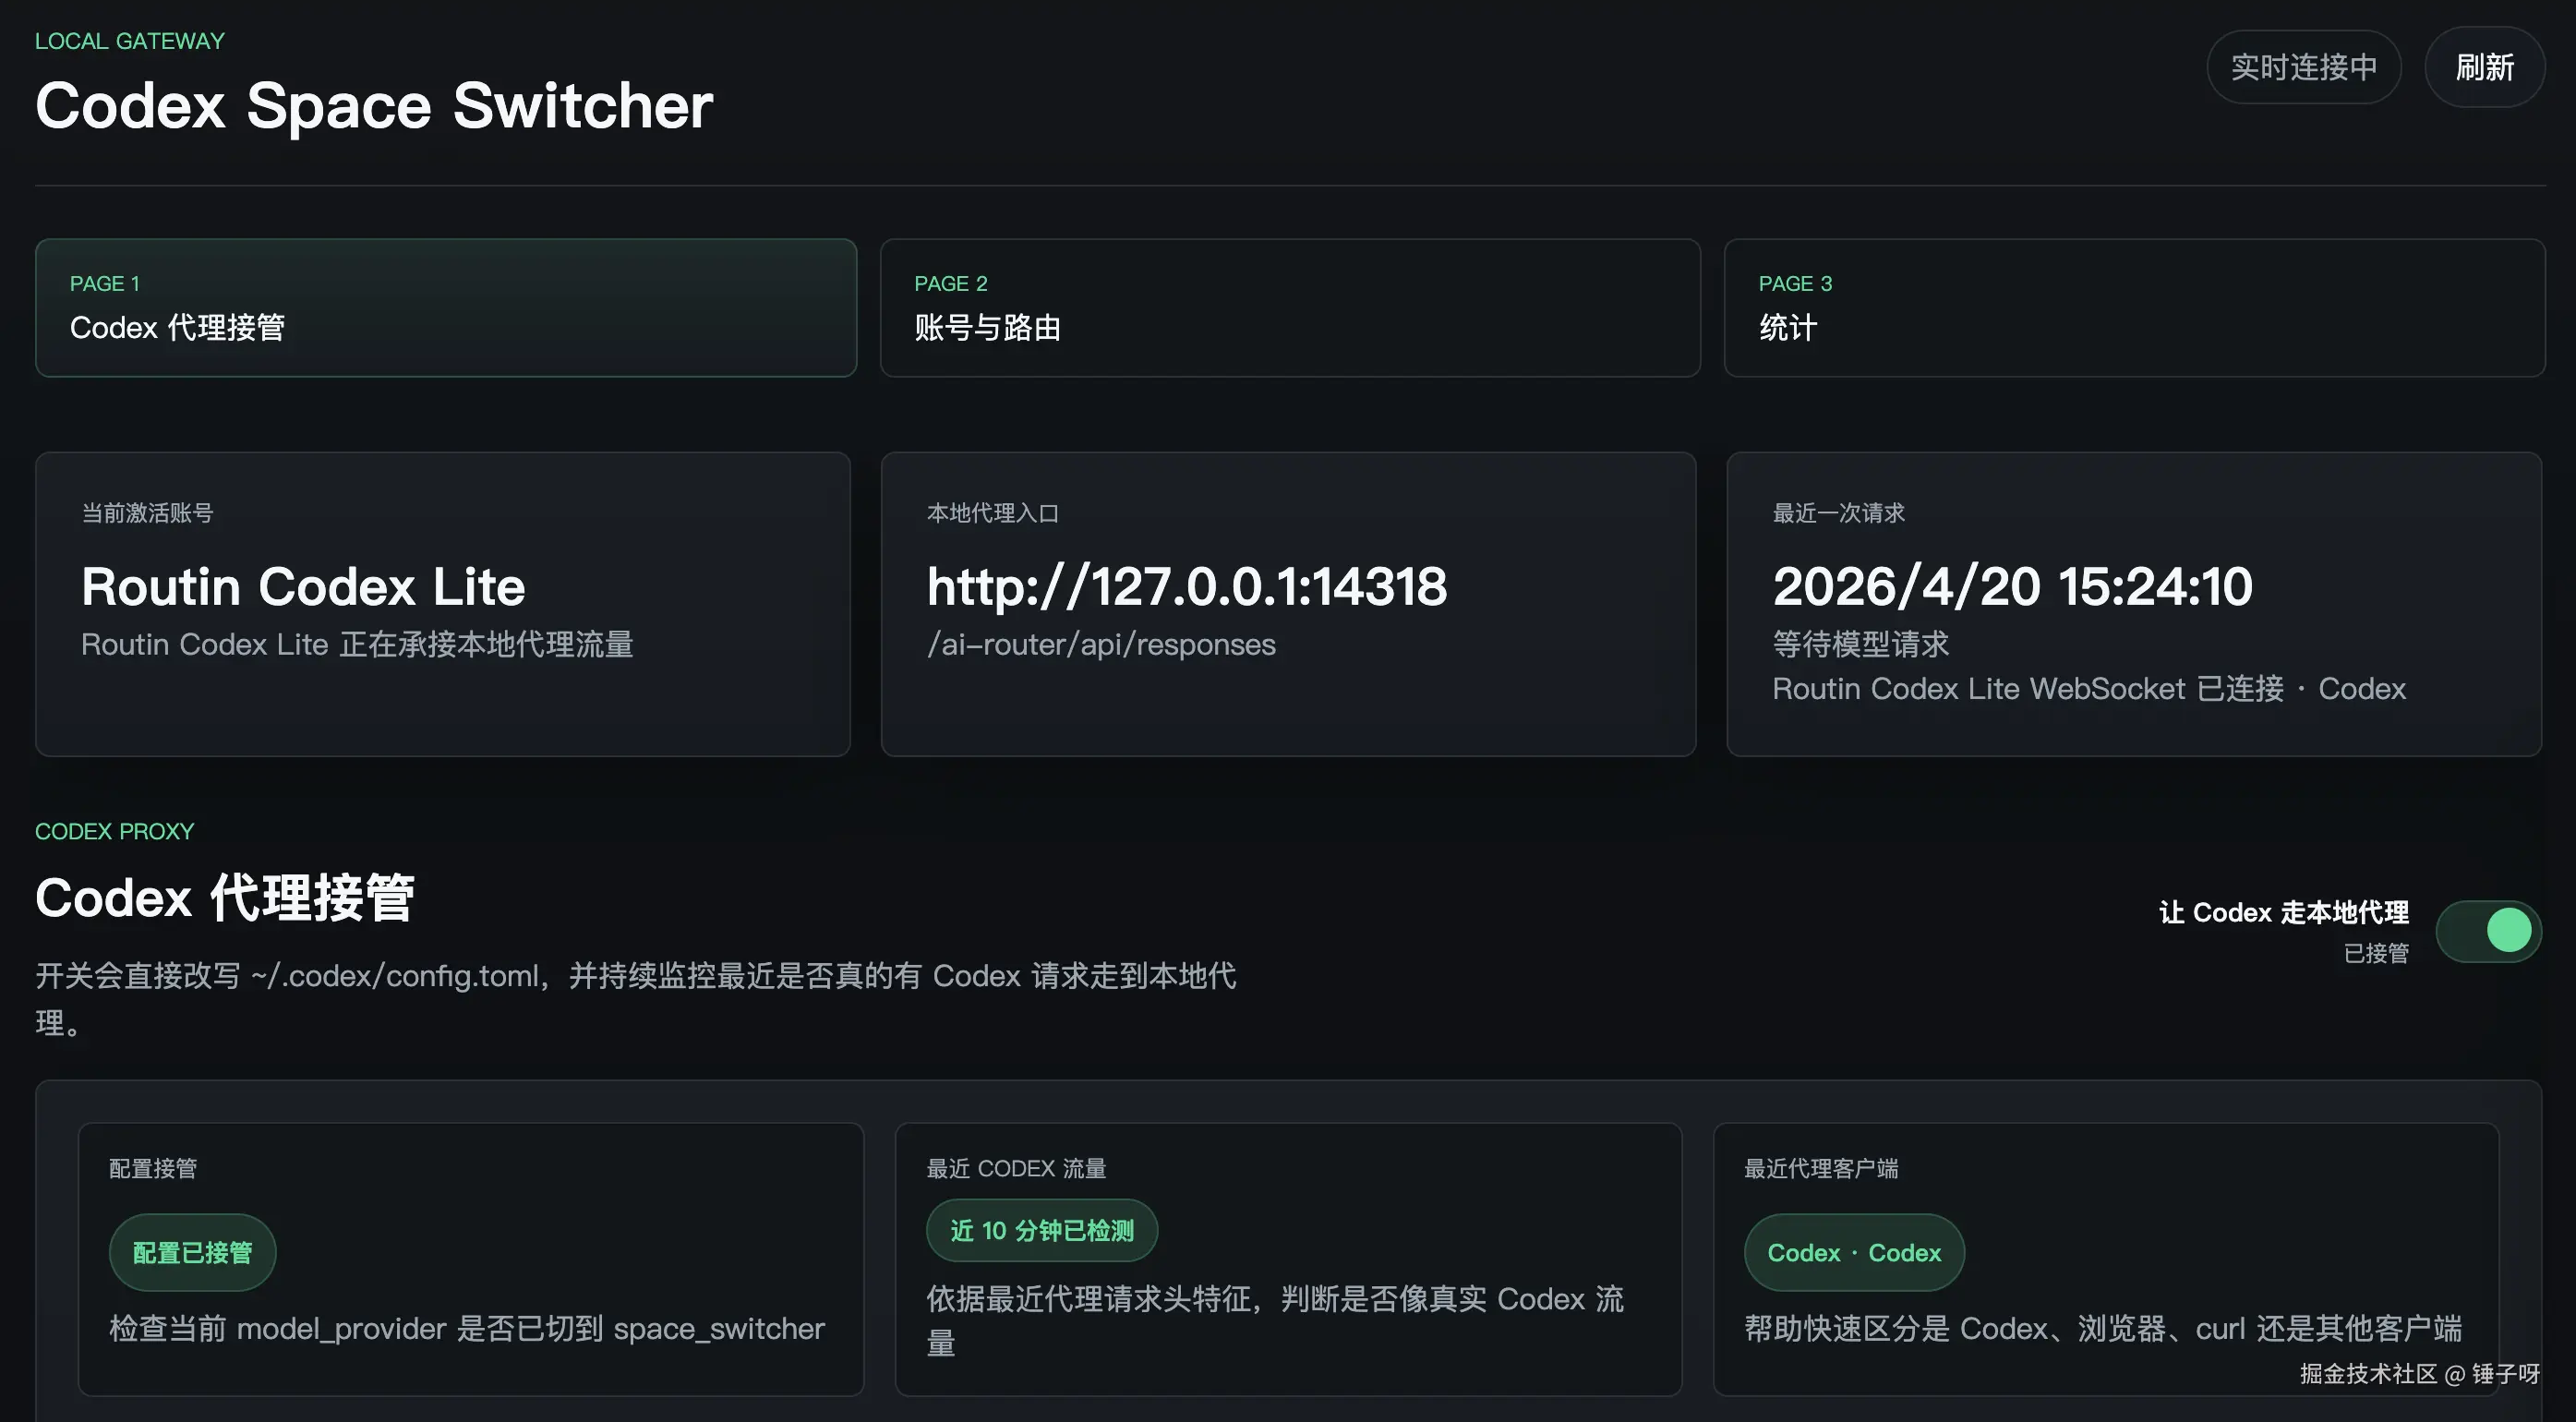Screen dimensions: 2576x1422
Task: Switch to PAGE 3 统计 tab
Action: pos(2134,307)
